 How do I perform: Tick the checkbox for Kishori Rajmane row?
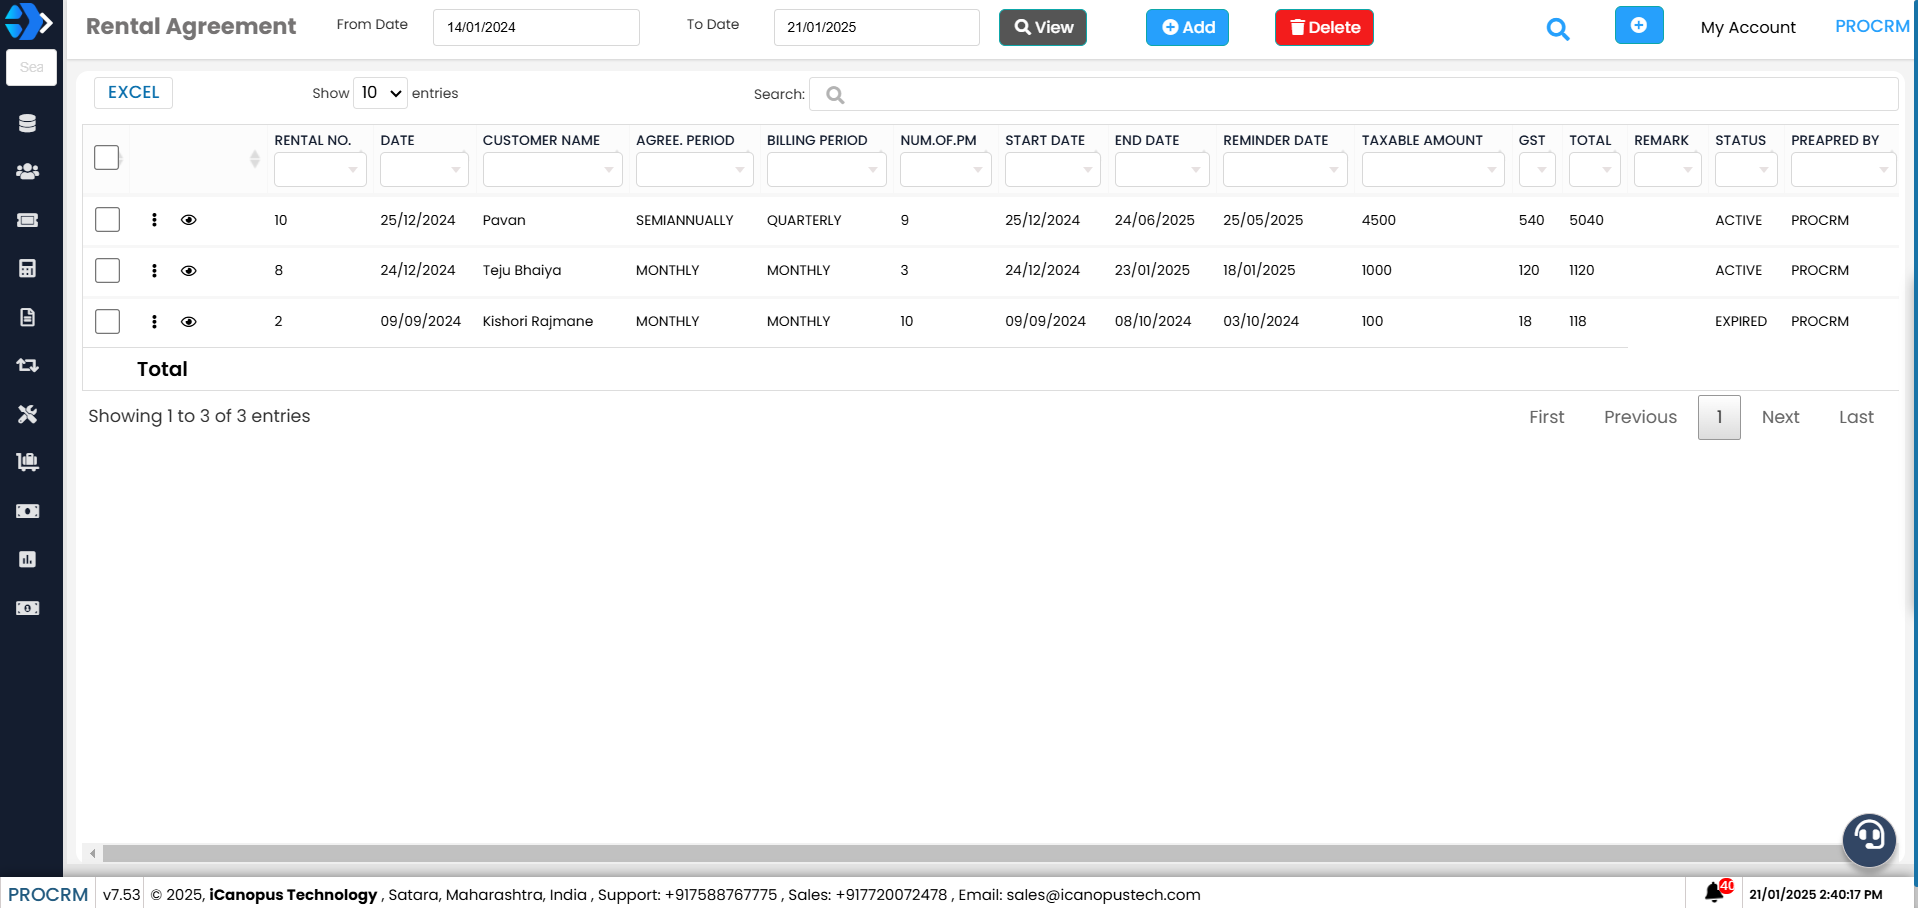tap(107, 321)
